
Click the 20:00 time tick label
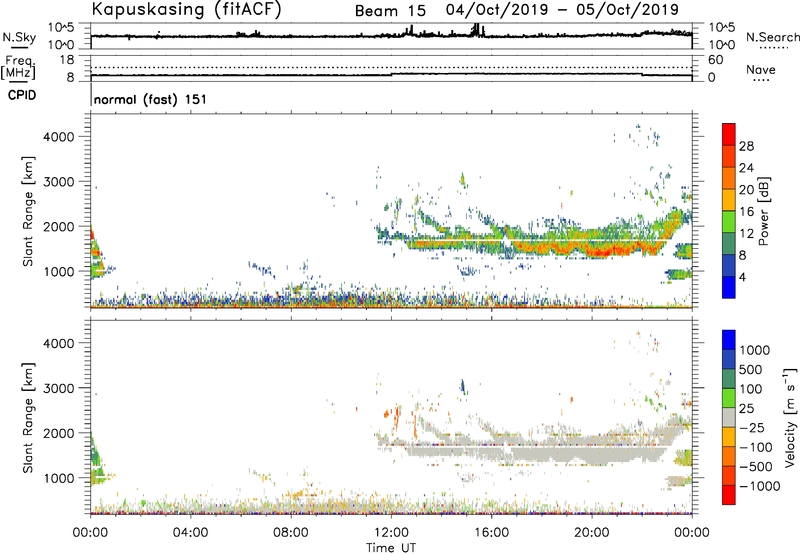coord(592,533)
